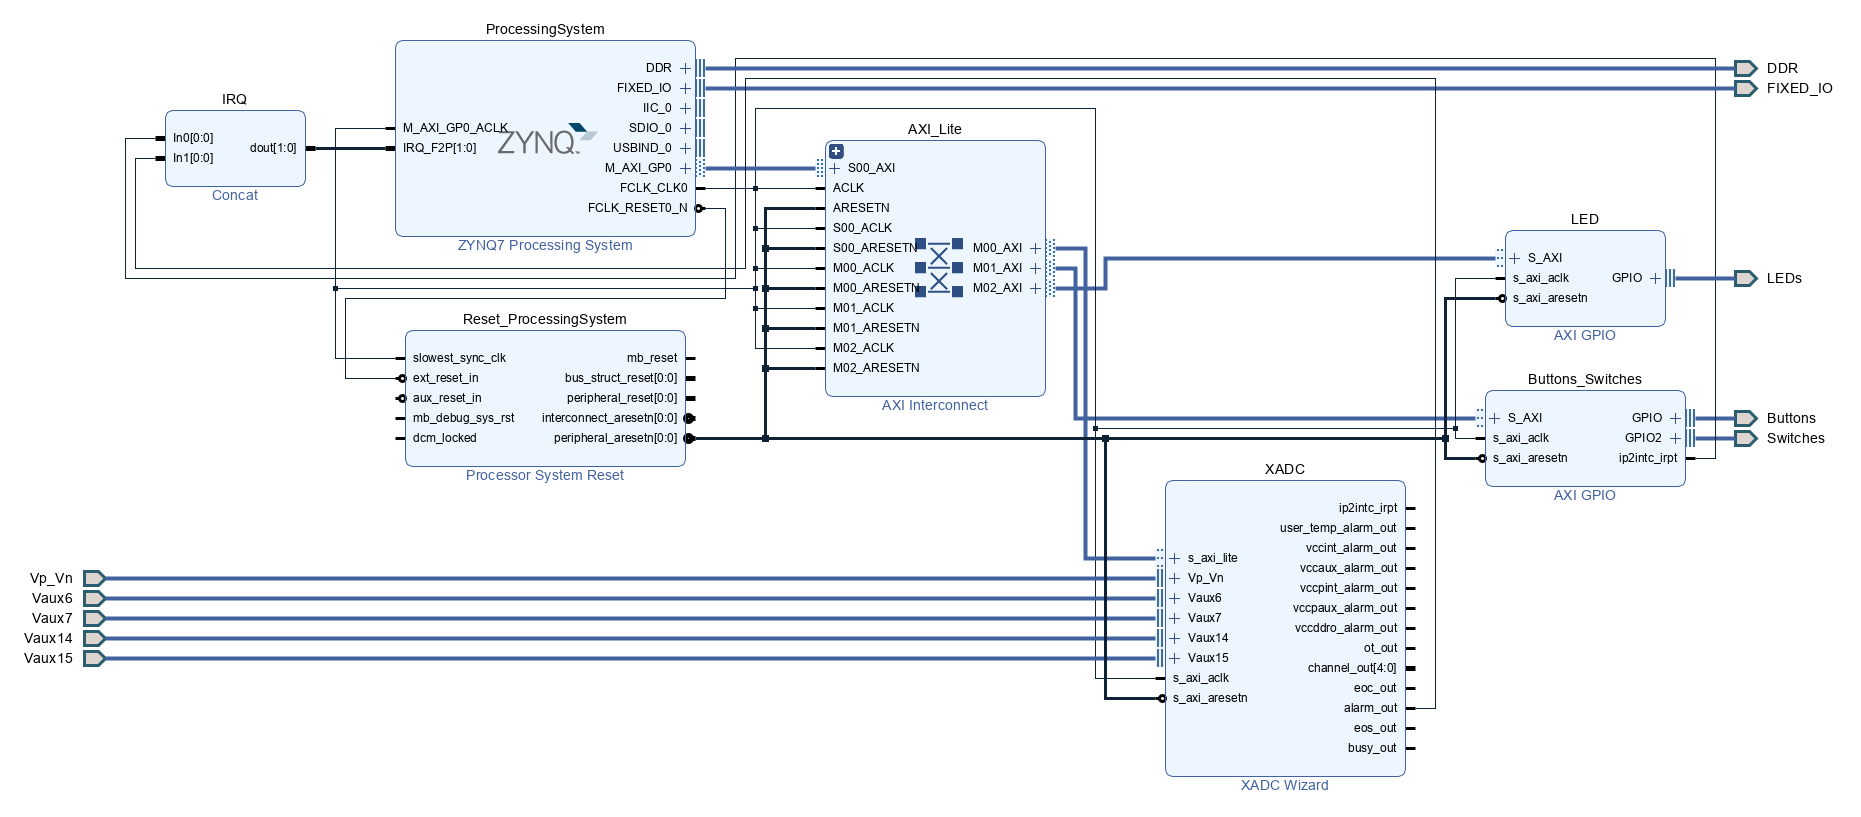This screenshot has height=817, width=1861.
Task: Expand the DDR interface pin on ProcessingSystem
Action: click(x=685, y=68)
